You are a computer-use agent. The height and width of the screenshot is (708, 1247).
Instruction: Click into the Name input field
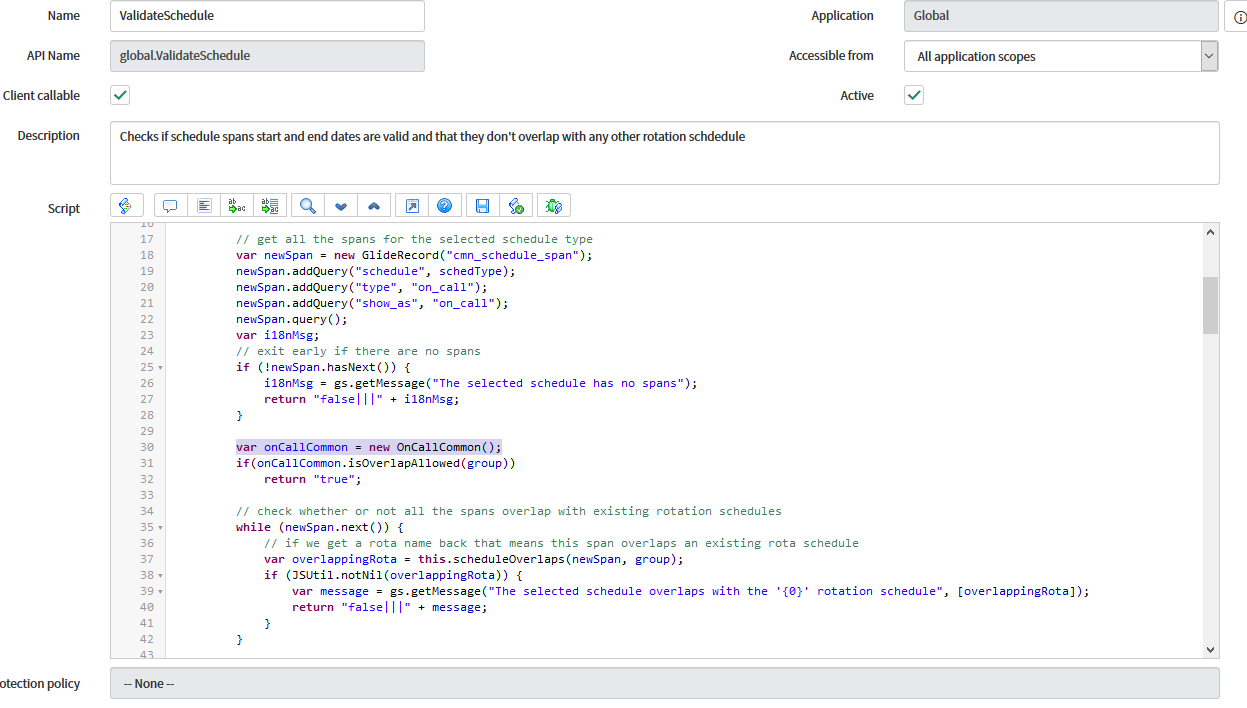click(267, 16)
